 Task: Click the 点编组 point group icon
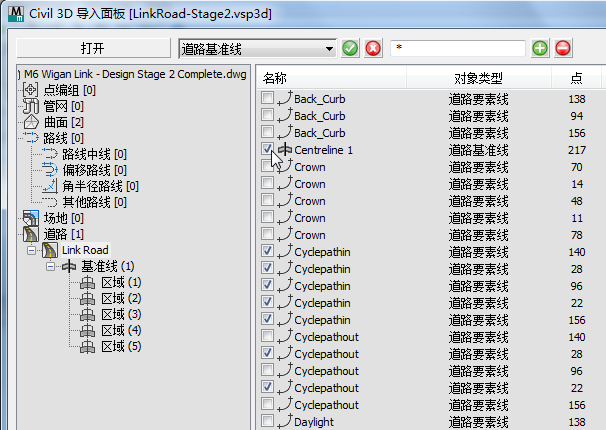pos(31,90)
